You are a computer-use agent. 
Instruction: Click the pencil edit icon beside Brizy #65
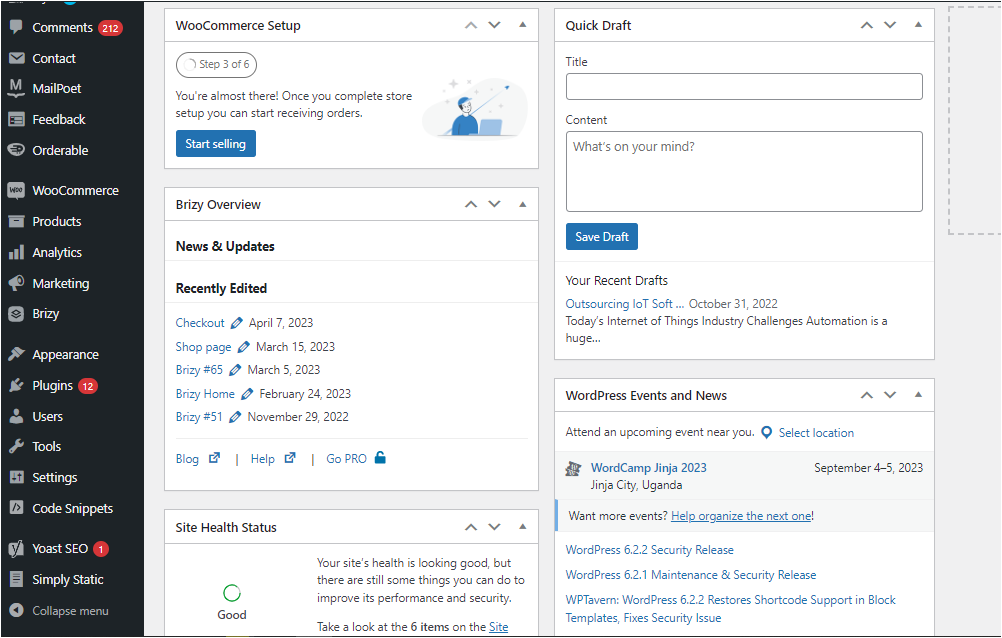pyautogui.click(x=235, y=370)
